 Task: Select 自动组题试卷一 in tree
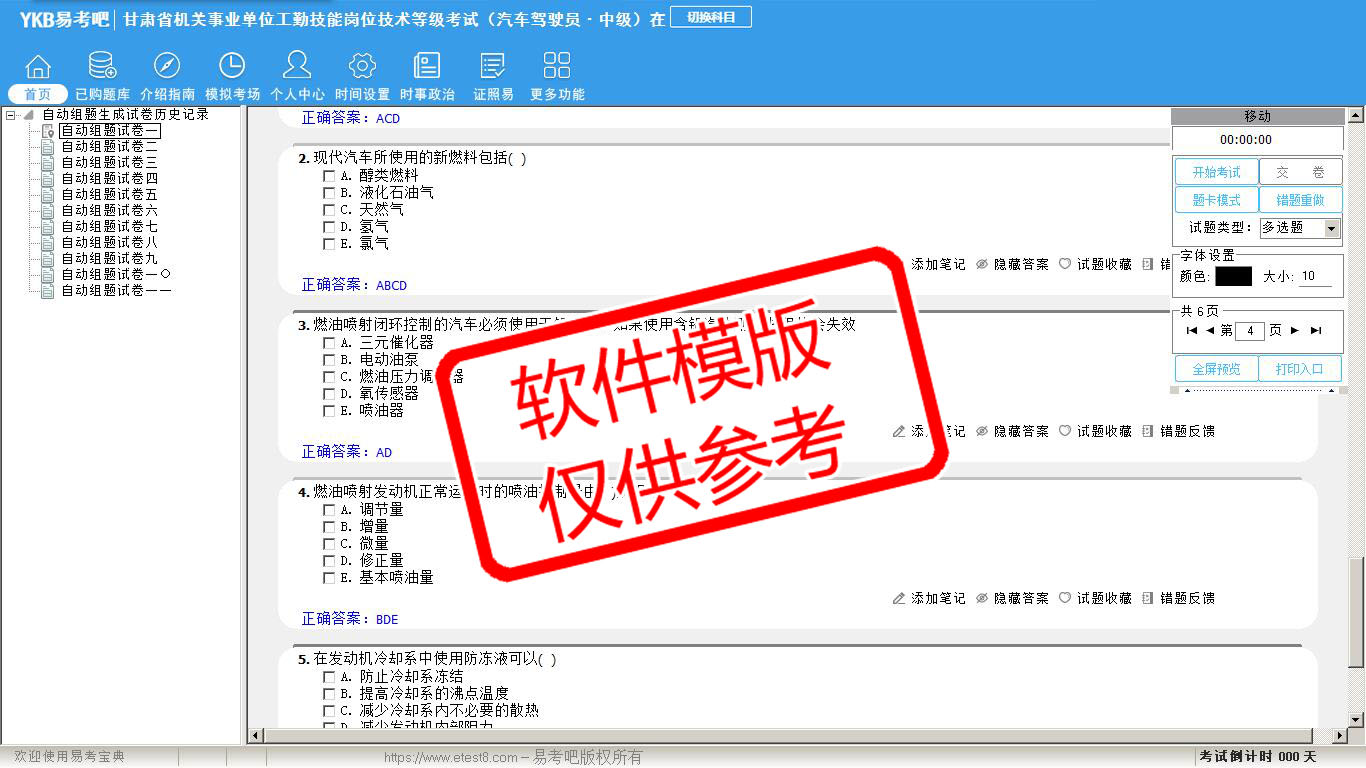(109, 131)
